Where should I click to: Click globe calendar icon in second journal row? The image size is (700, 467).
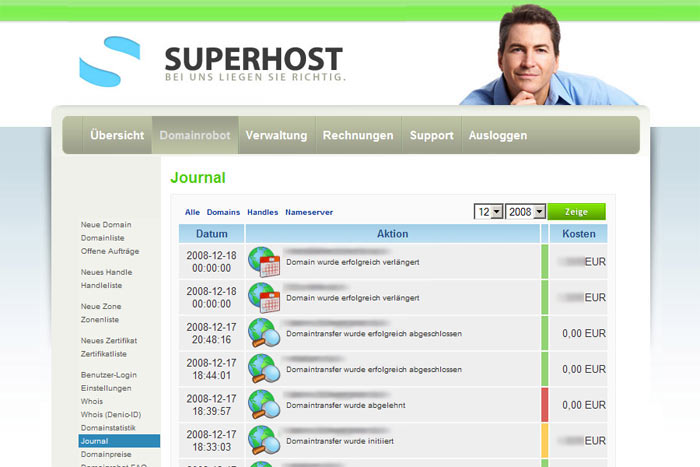tap(264, 297)
